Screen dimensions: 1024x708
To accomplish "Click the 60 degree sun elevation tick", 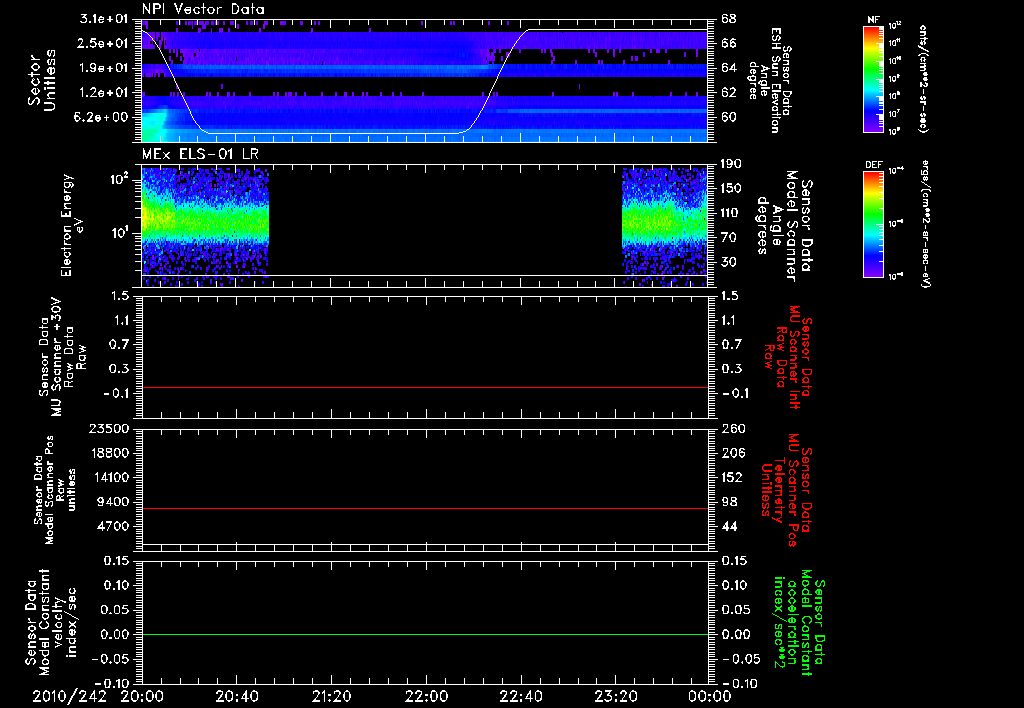I will pos(729,117).
